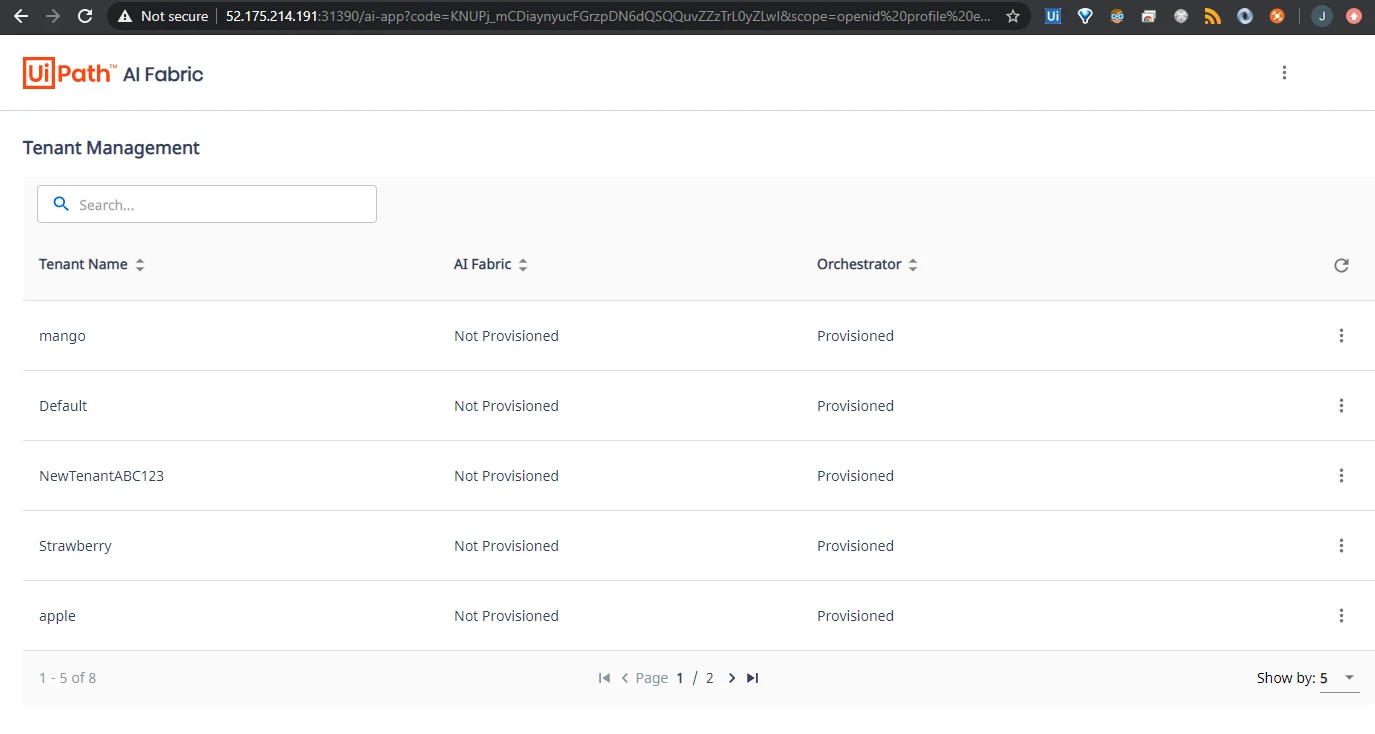
Task: Open the actions menu for NewTenantABC123
Action: pos(1341,476)
